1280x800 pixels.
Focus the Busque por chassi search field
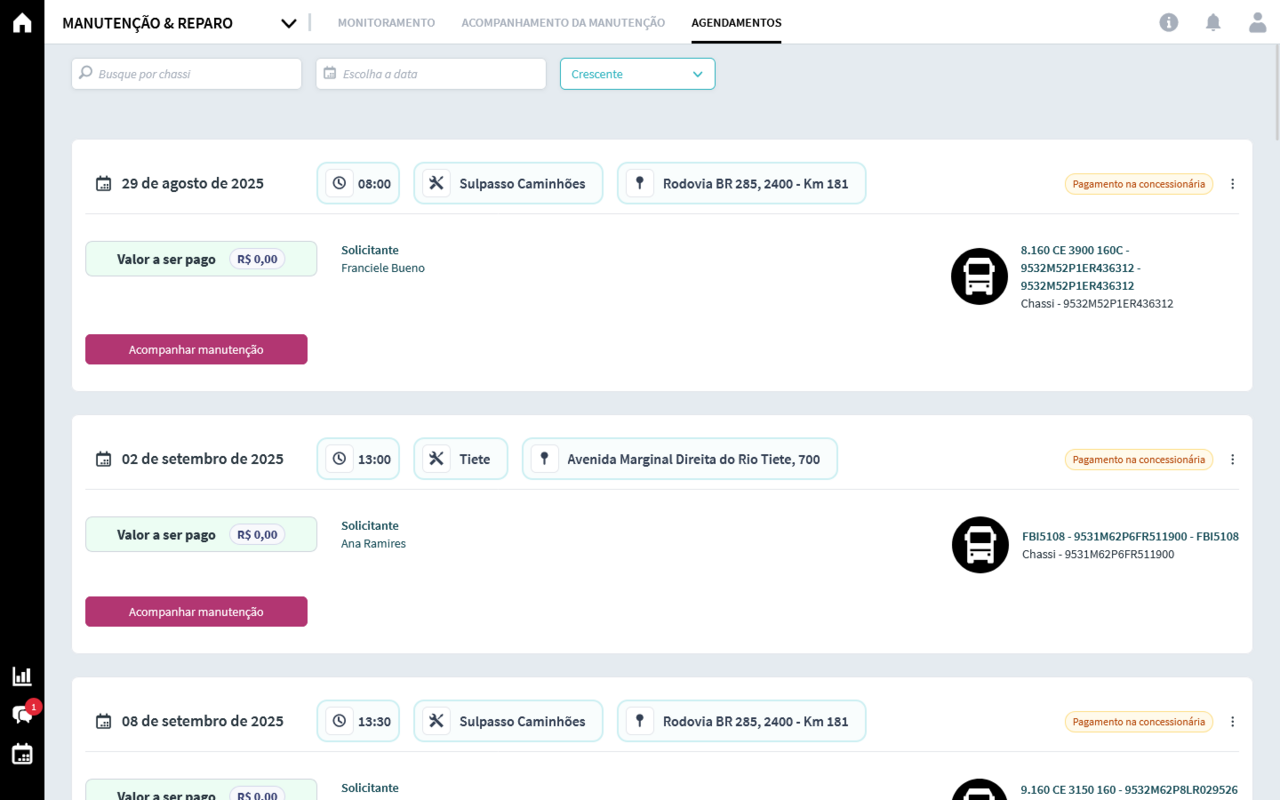pyautogui.click(x=187, y=74)
